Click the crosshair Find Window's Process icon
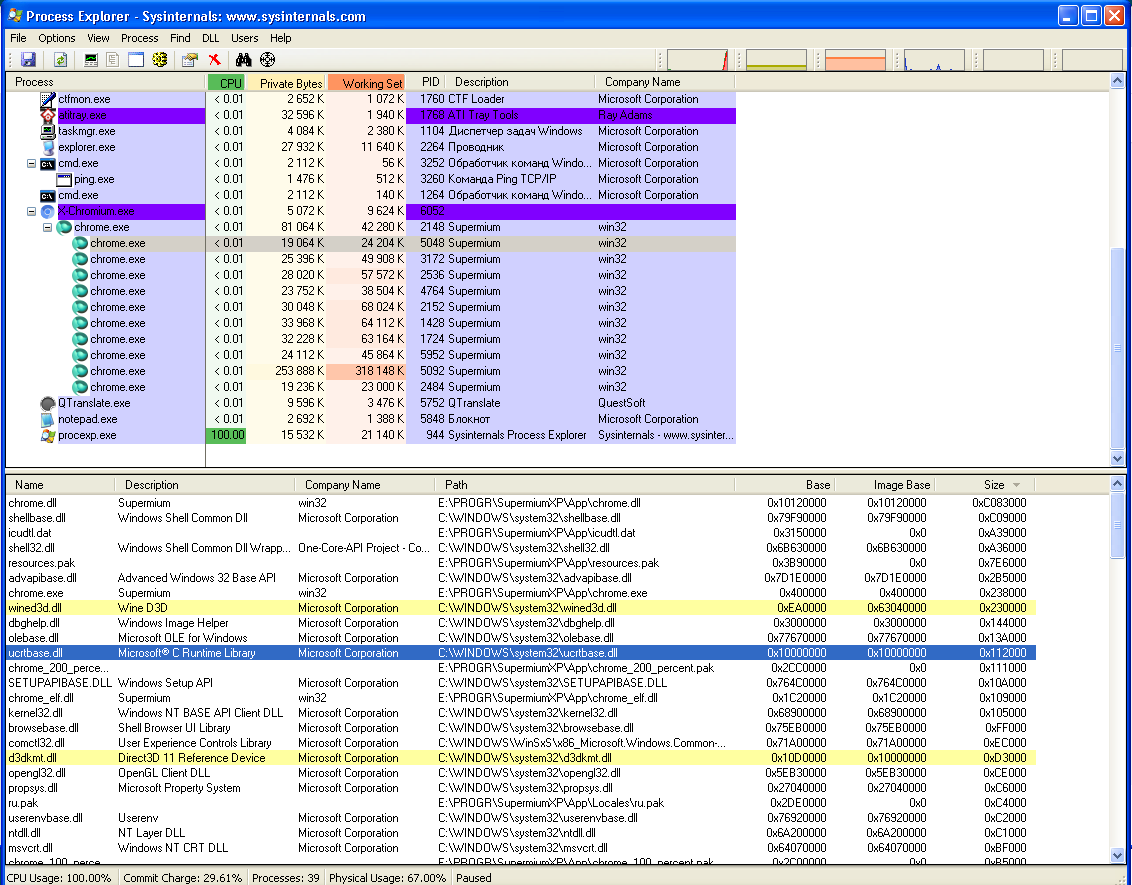Screen dimensions: 1132x885 tap(267, 60)
